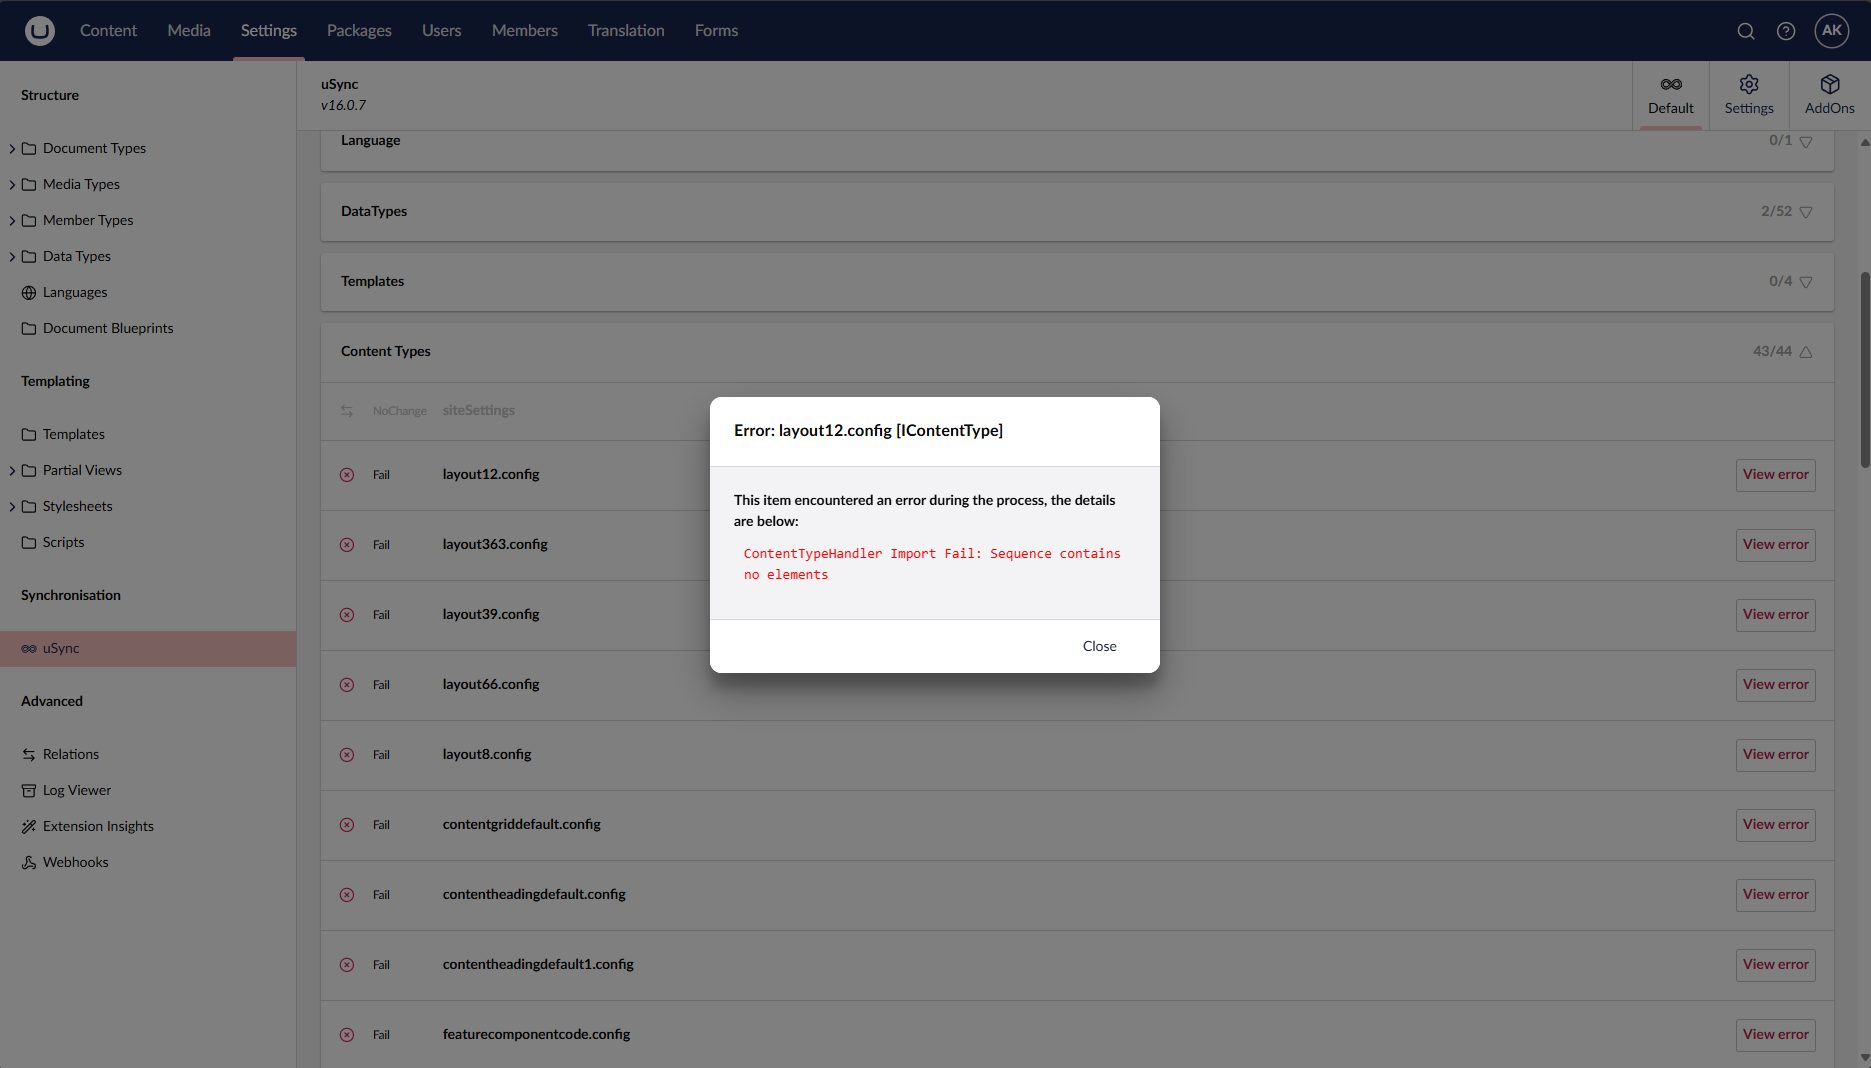Image resolution: width=1871 pixels, height=1068 pixels.
Task: Open Log Viewer in the sidebar
Action: (77, 790)
